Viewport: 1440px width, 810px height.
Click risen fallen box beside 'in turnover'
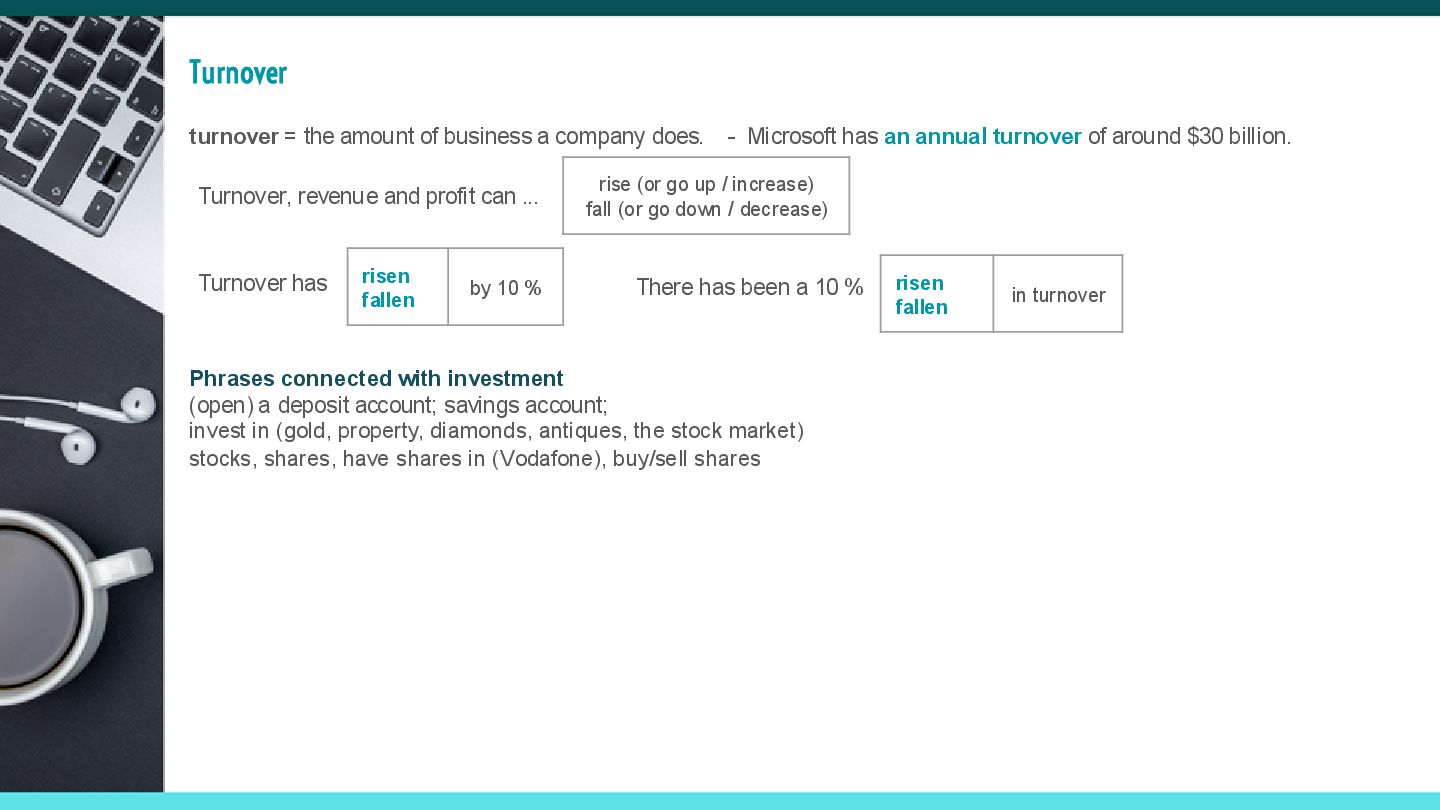pos(937,294)
